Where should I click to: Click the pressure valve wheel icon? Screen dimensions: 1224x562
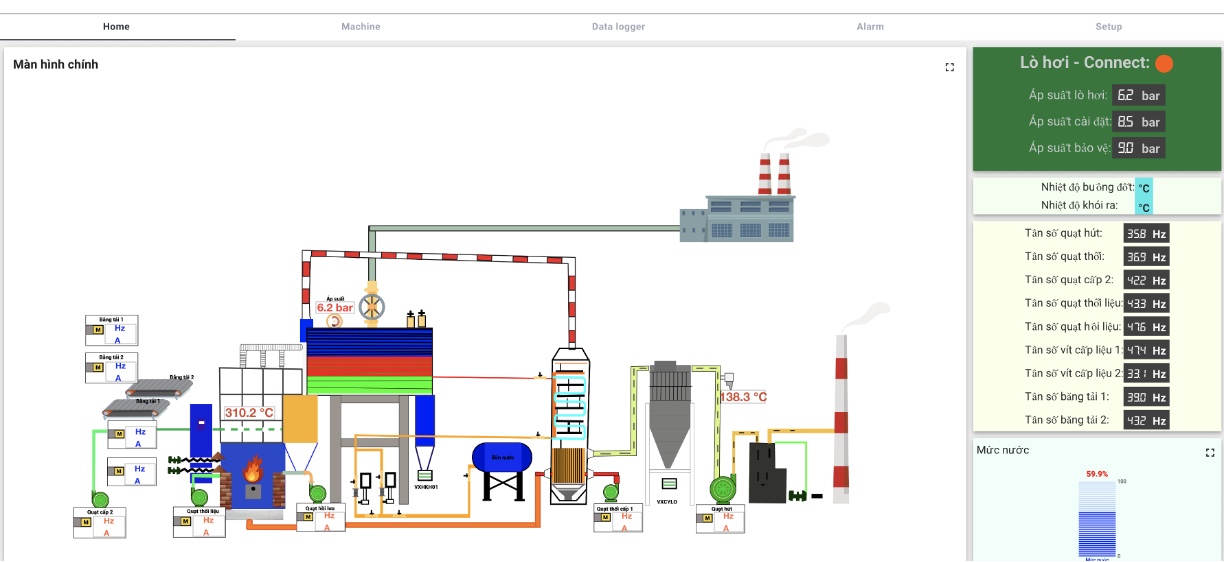tap(373, 305)
